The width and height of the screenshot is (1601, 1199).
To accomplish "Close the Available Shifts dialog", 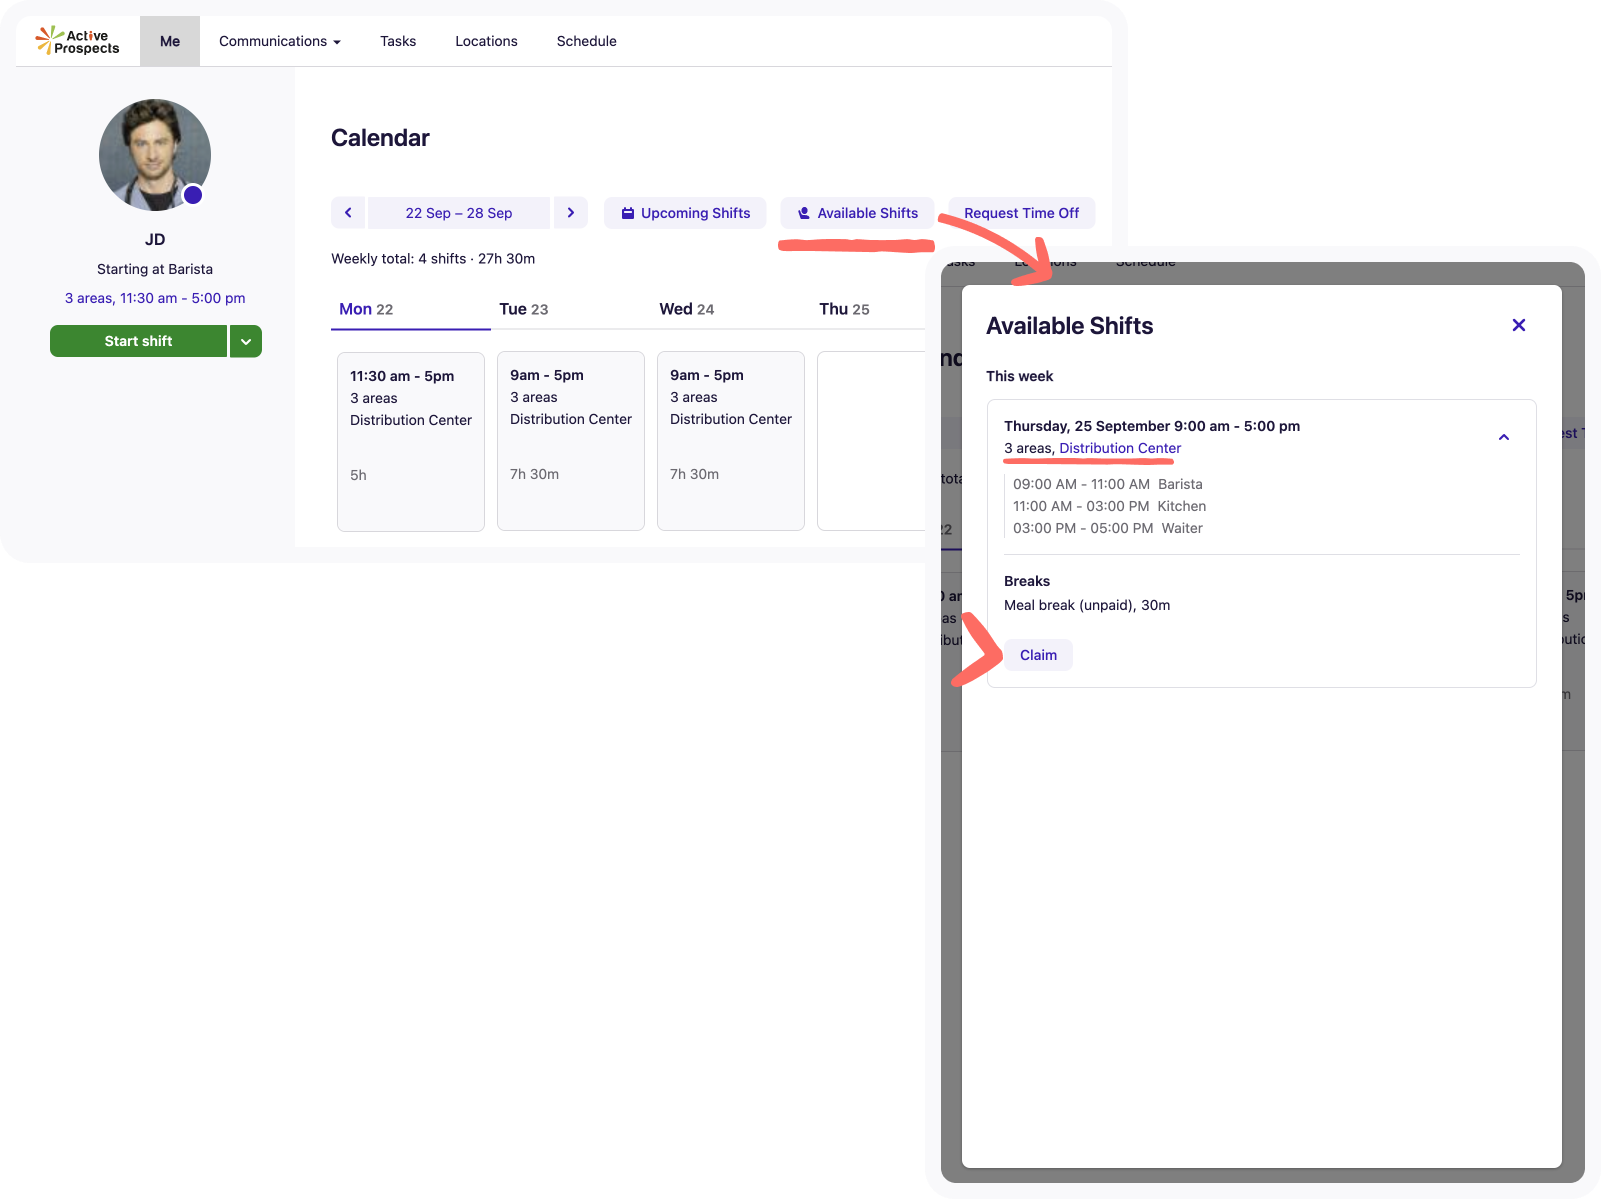I will pos(1518,325).
